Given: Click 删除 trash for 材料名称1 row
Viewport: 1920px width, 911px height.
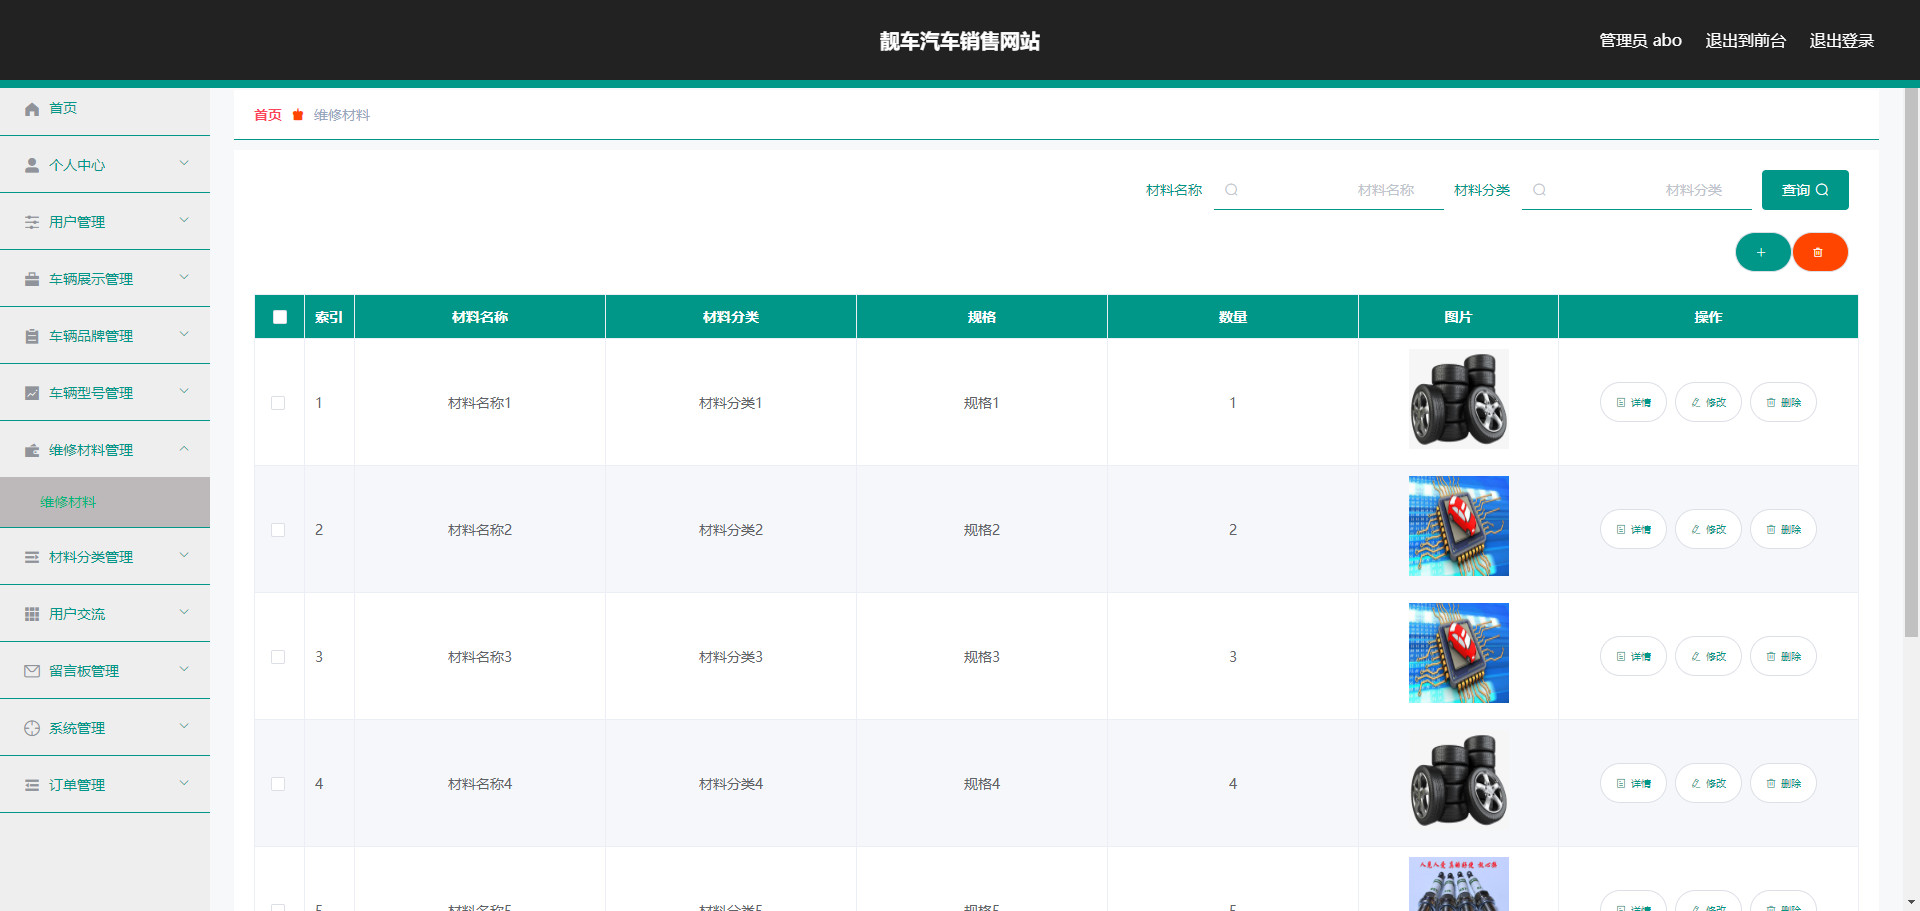Looking at the screenshot, I should (x=1783, y=402).
